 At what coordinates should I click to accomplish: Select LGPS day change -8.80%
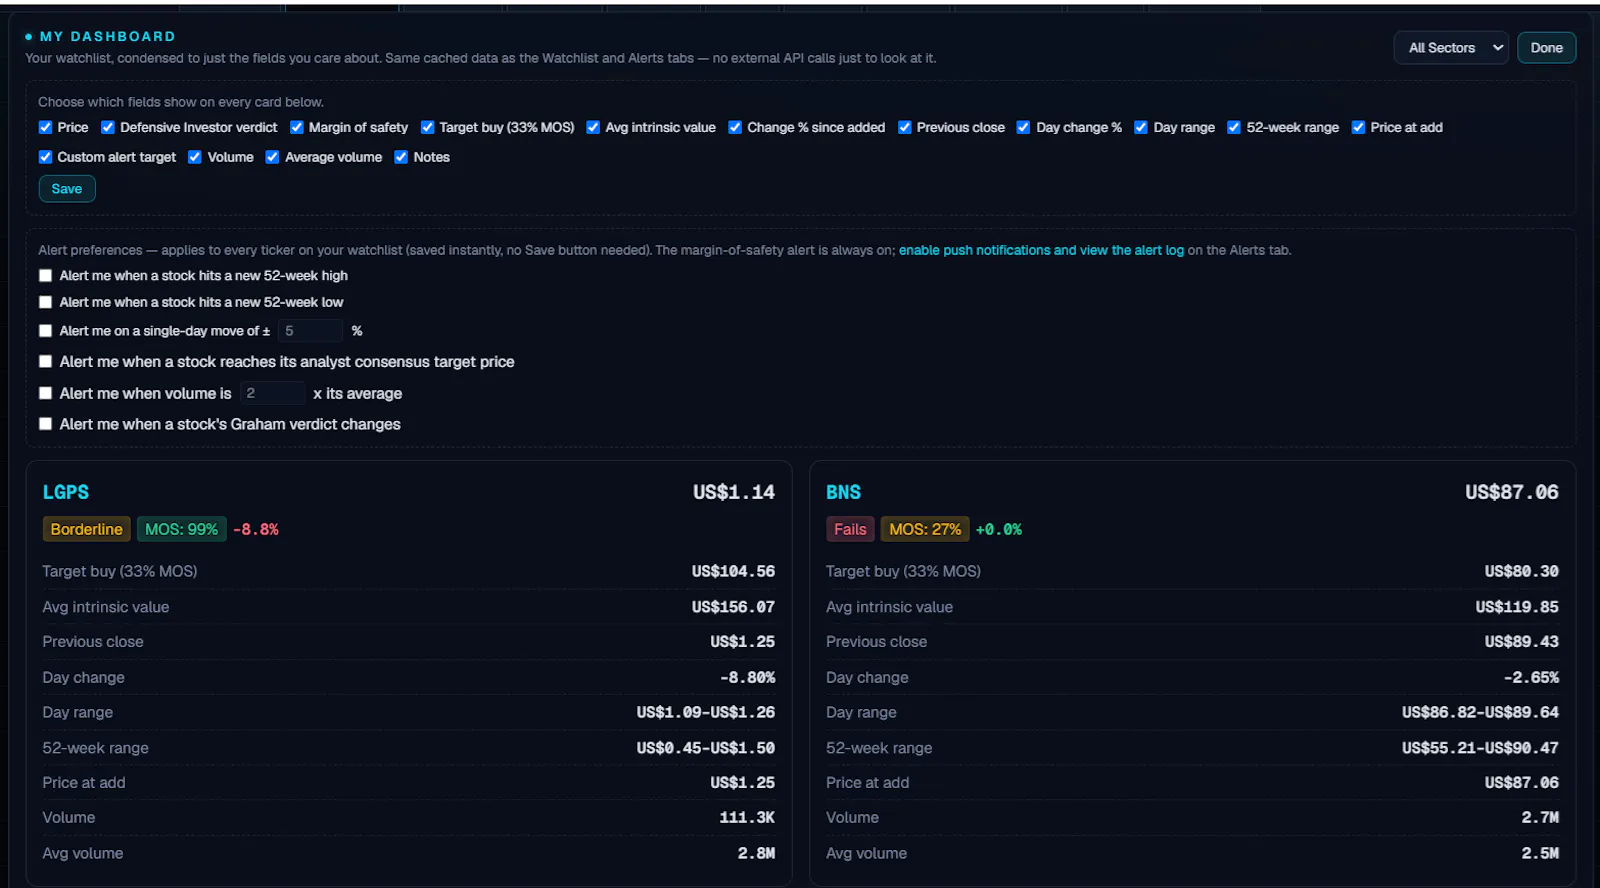click(747, 677)
